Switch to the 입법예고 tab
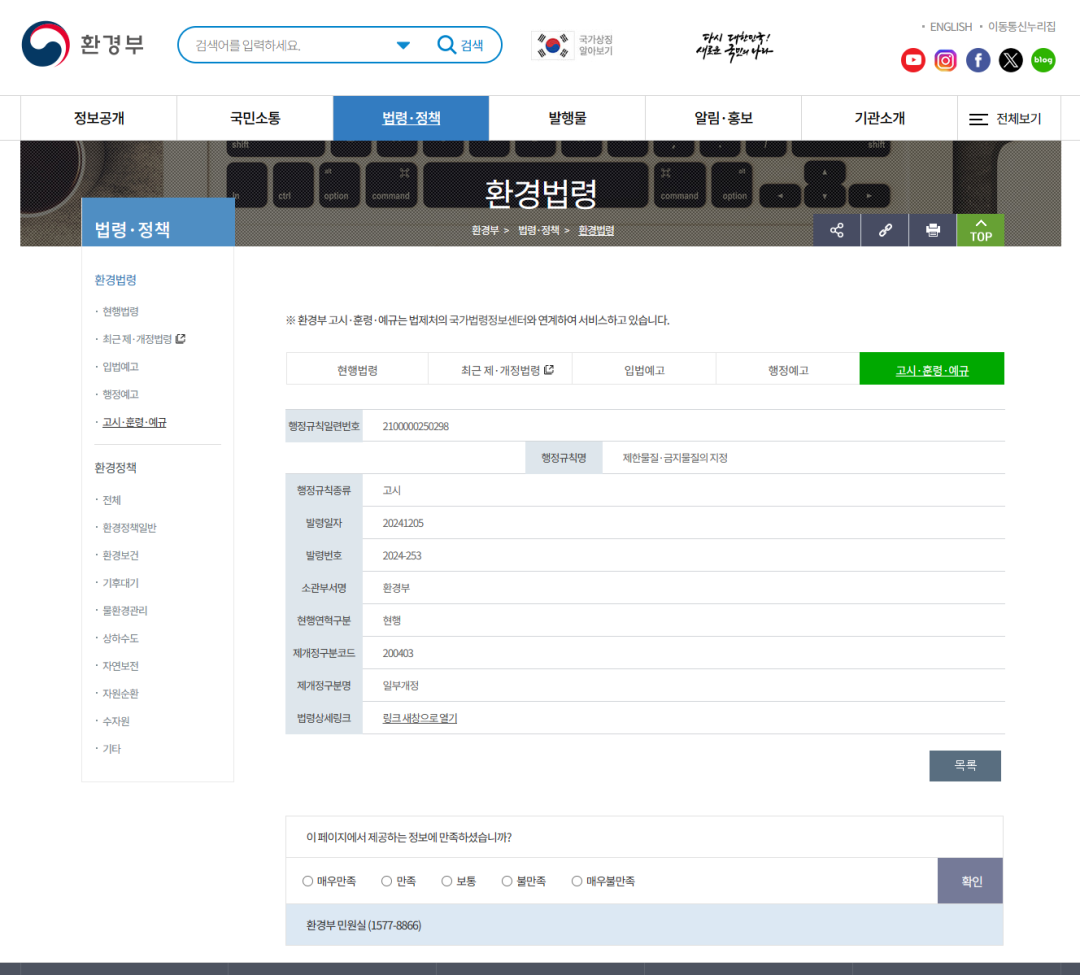This screenshot has height=975, width=1080. pos(644,368)
